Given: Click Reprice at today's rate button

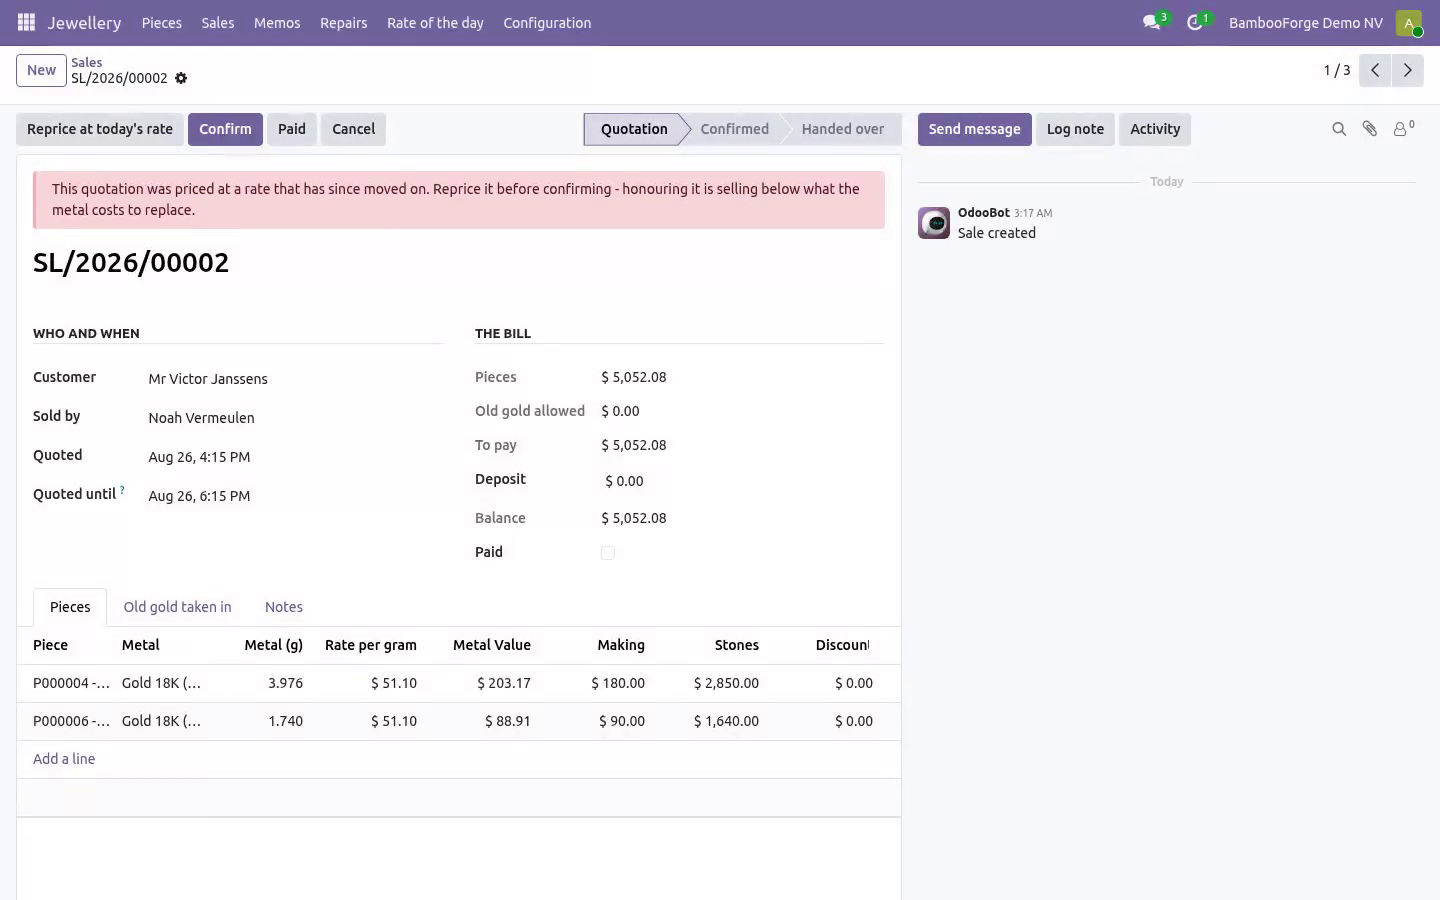Looking at the screenshot, I should click(100, 129).
